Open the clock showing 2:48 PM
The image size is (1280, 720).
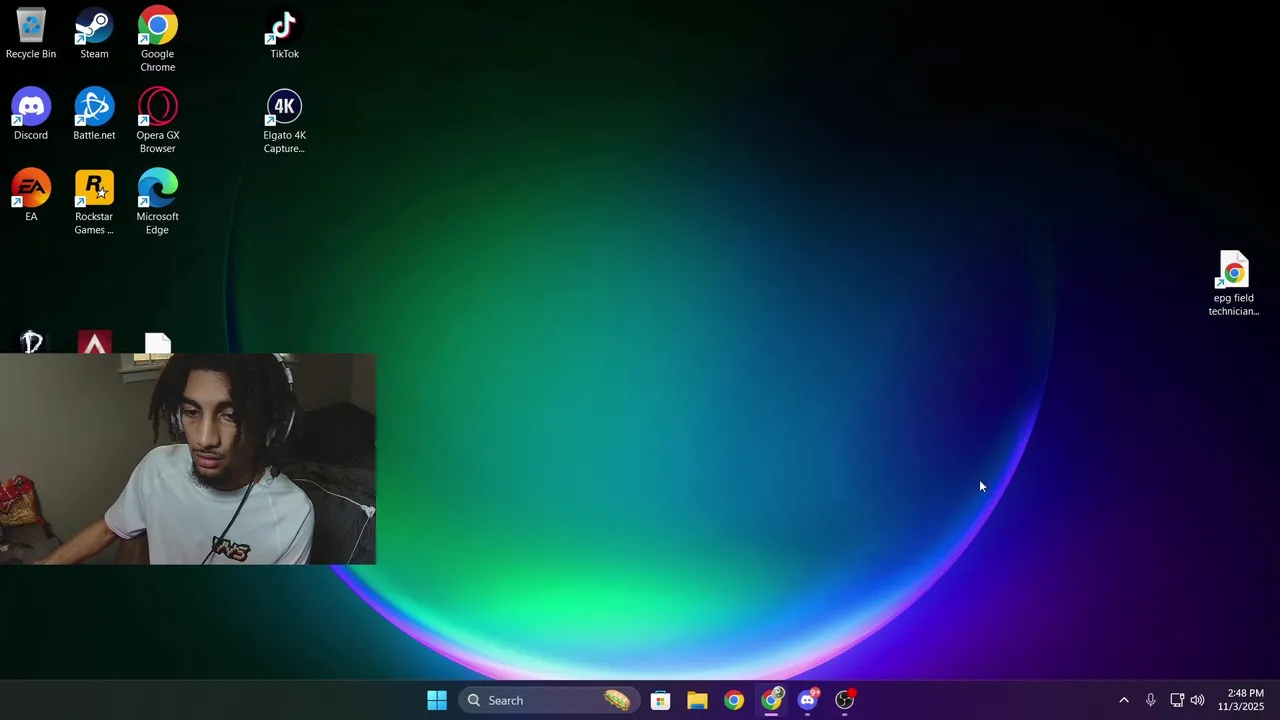pos(1241,700)
